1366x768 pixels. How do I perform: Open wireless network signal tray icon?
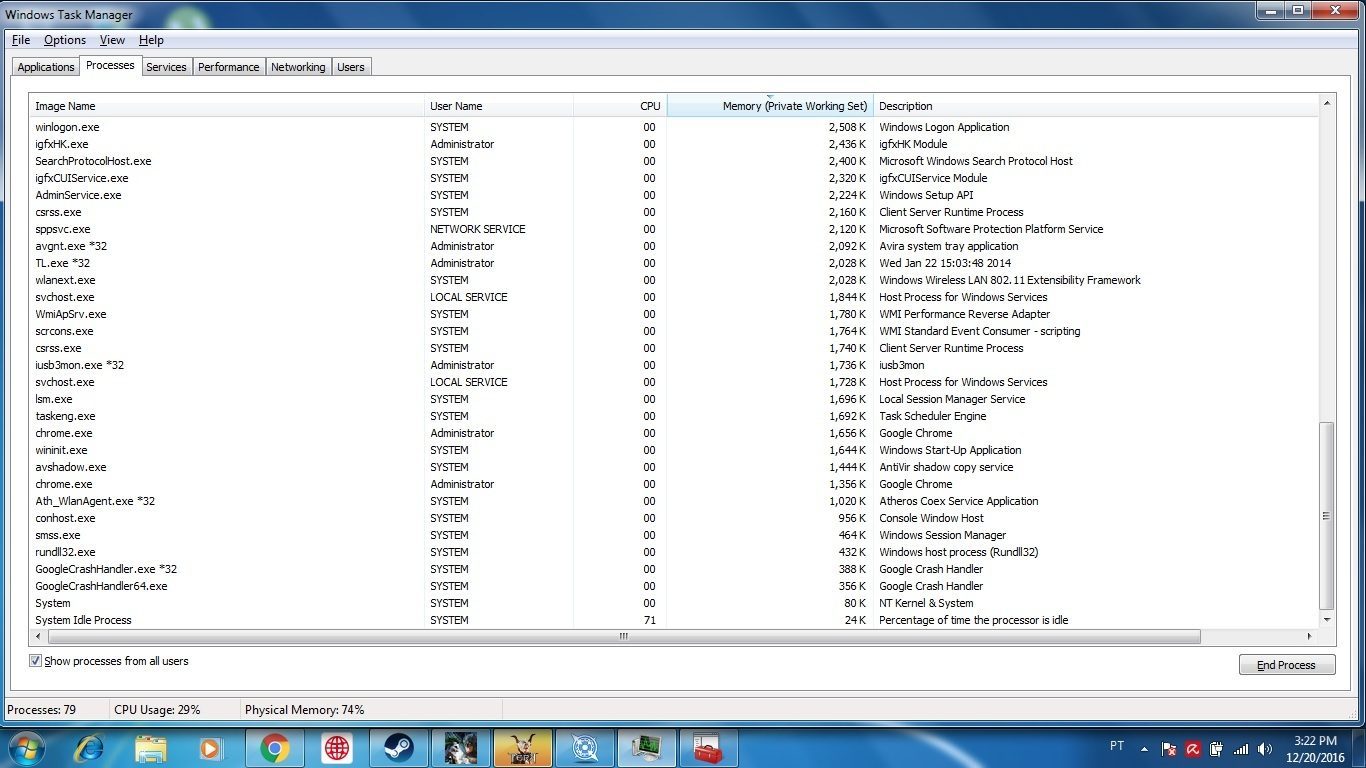[1241, 748]
